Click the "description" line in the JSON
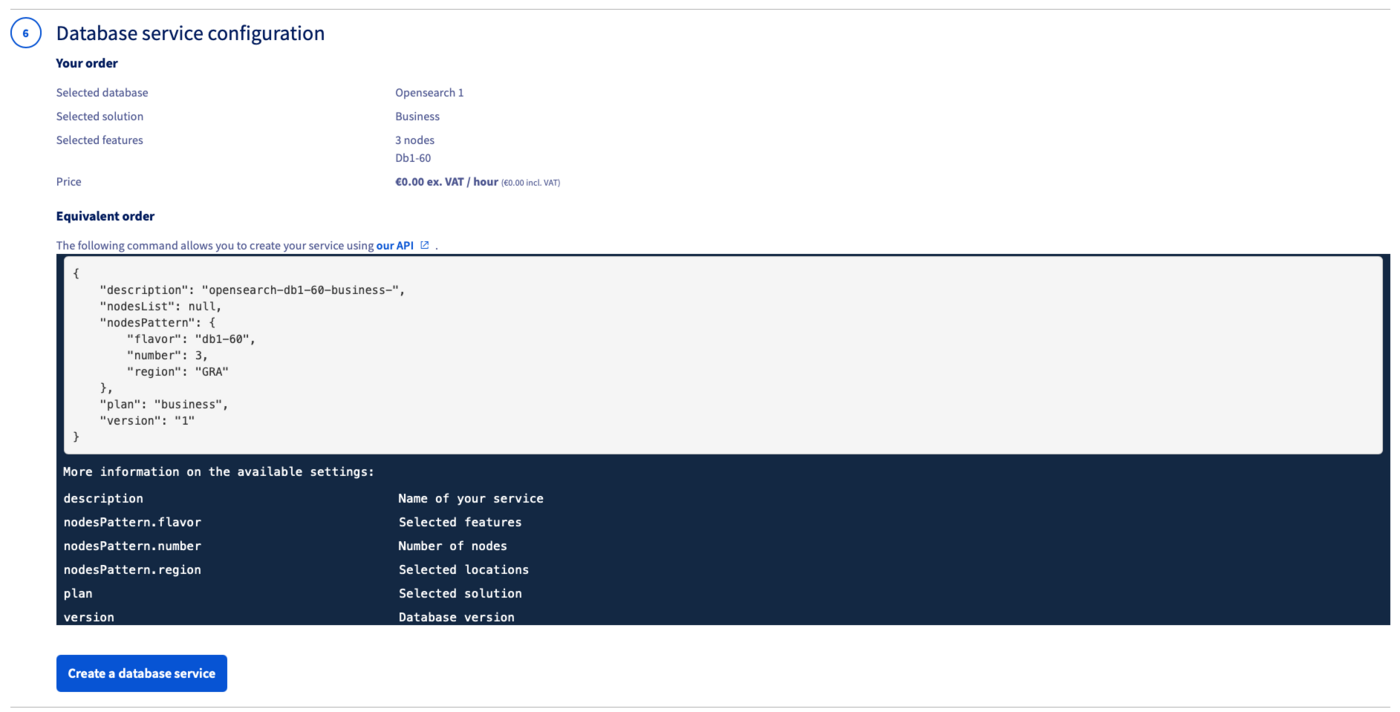 point(252,290)
